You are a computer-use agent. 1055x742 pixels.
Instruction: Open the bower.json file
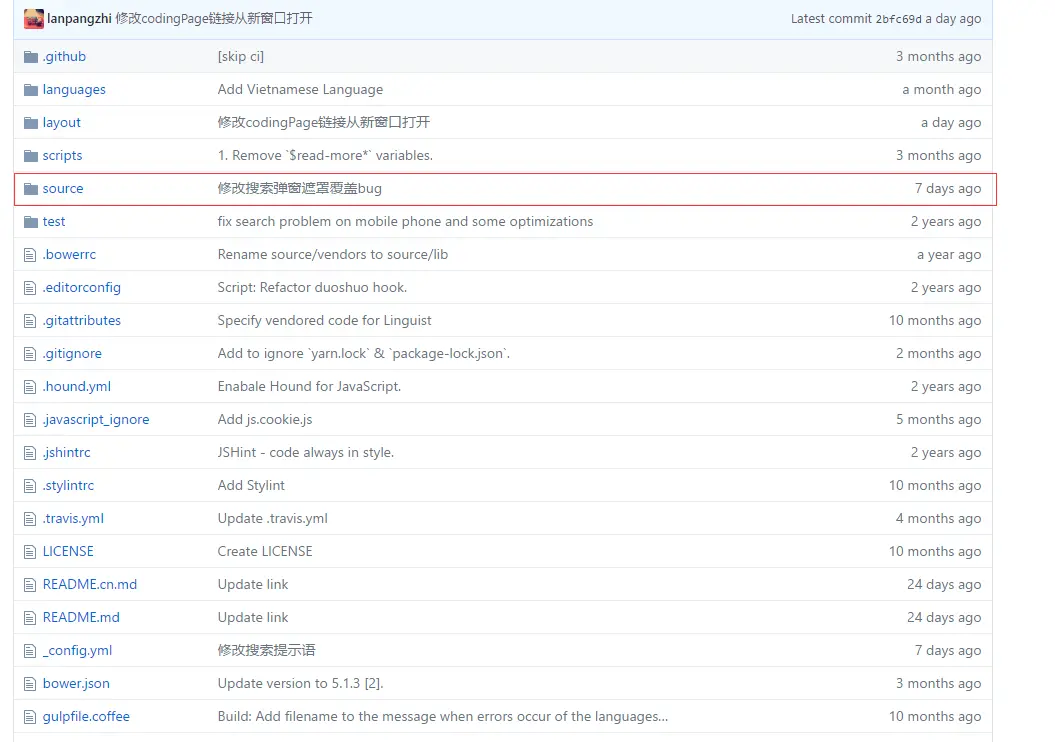76,683
